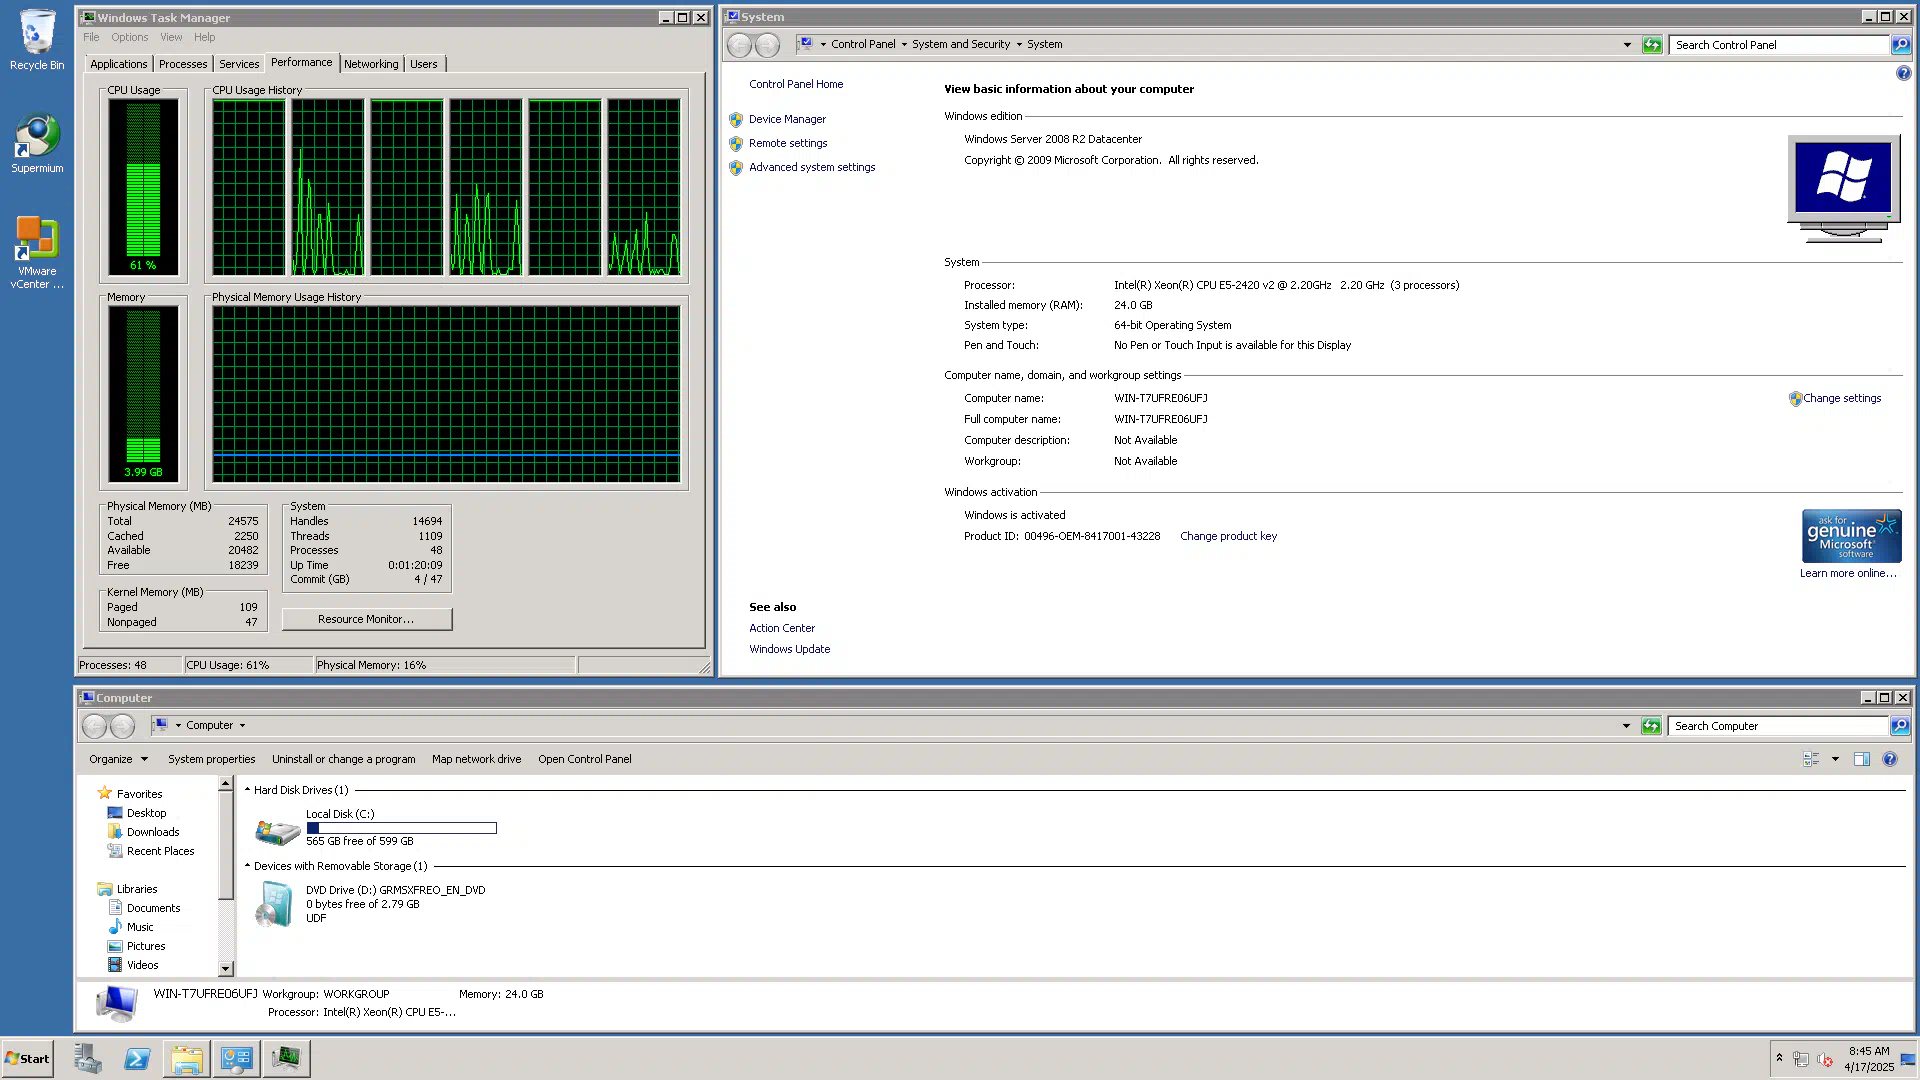Click the Change your view icon

coord(1811,759)
